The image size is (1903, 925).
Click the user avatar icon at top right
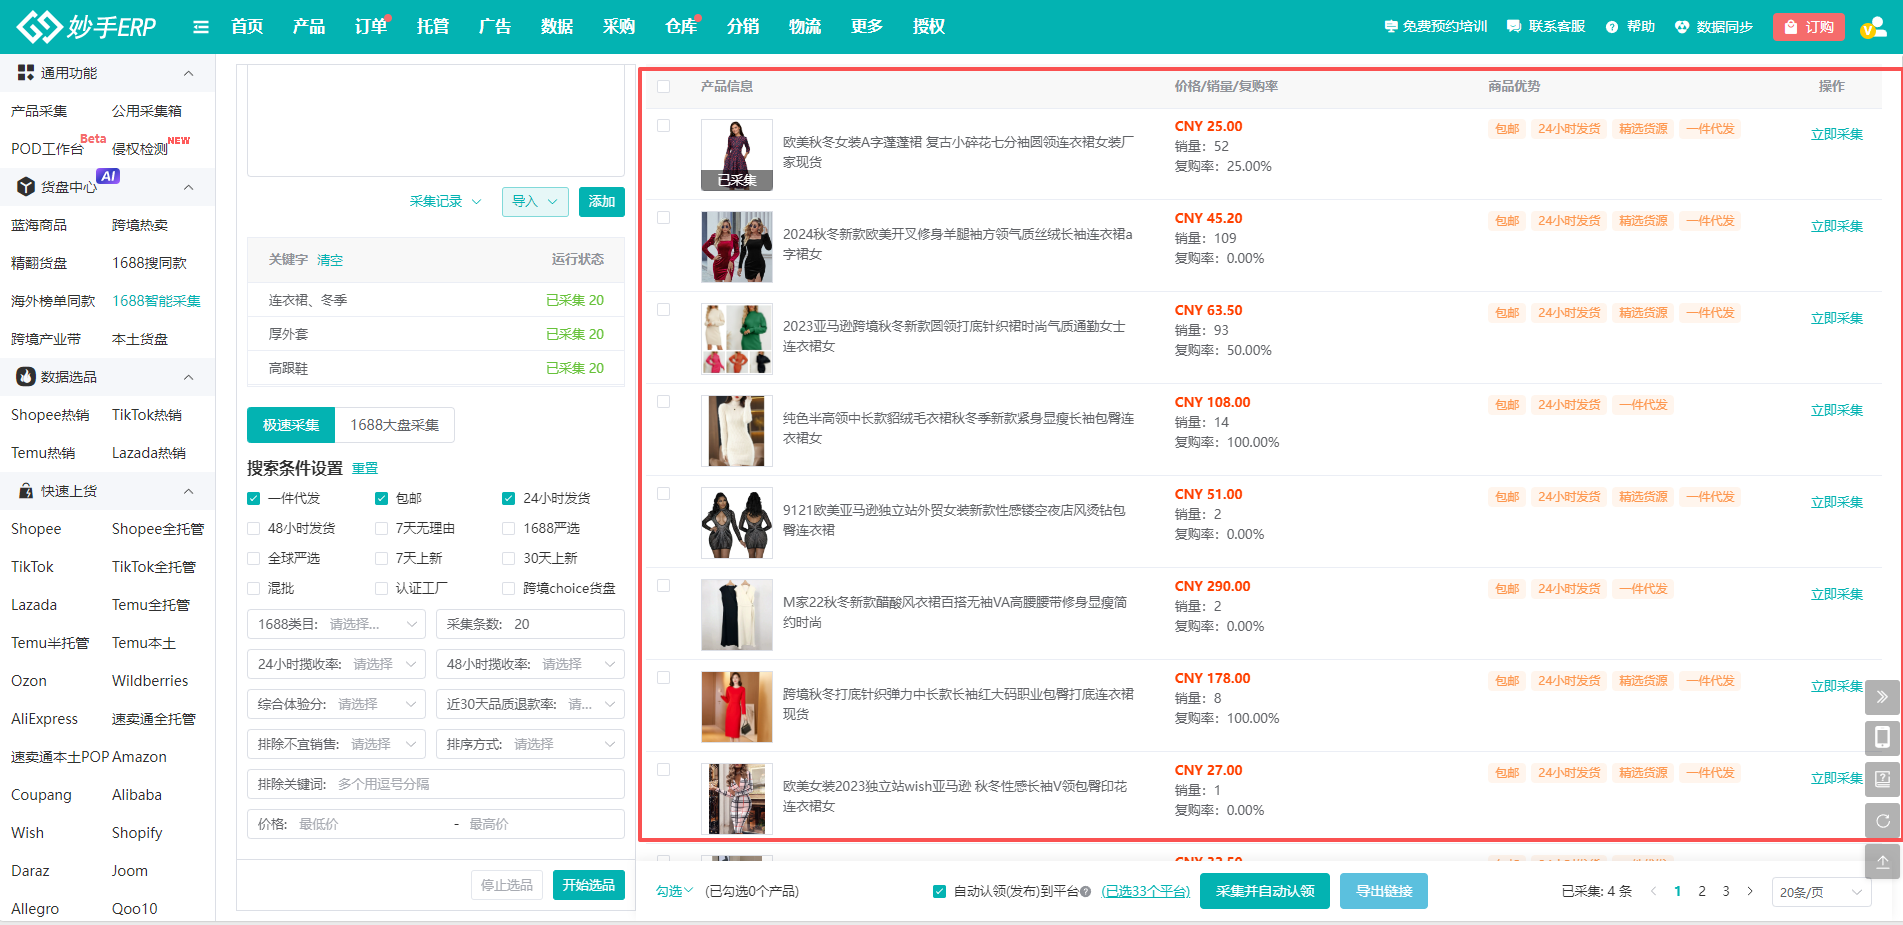[1871, 27]
